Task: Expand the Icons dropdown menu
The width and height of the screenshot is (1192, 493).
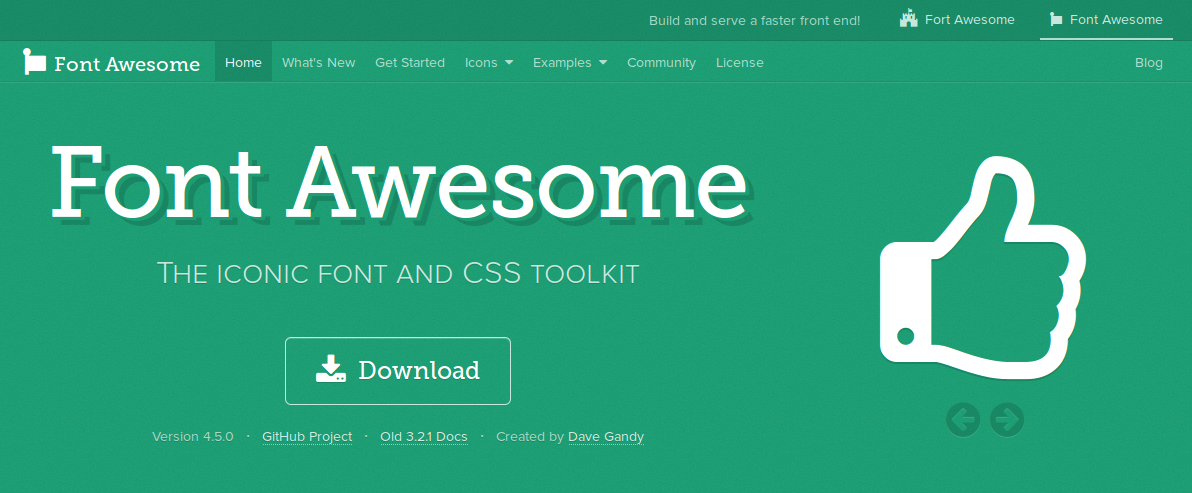Action: click(x=489, y=62)
